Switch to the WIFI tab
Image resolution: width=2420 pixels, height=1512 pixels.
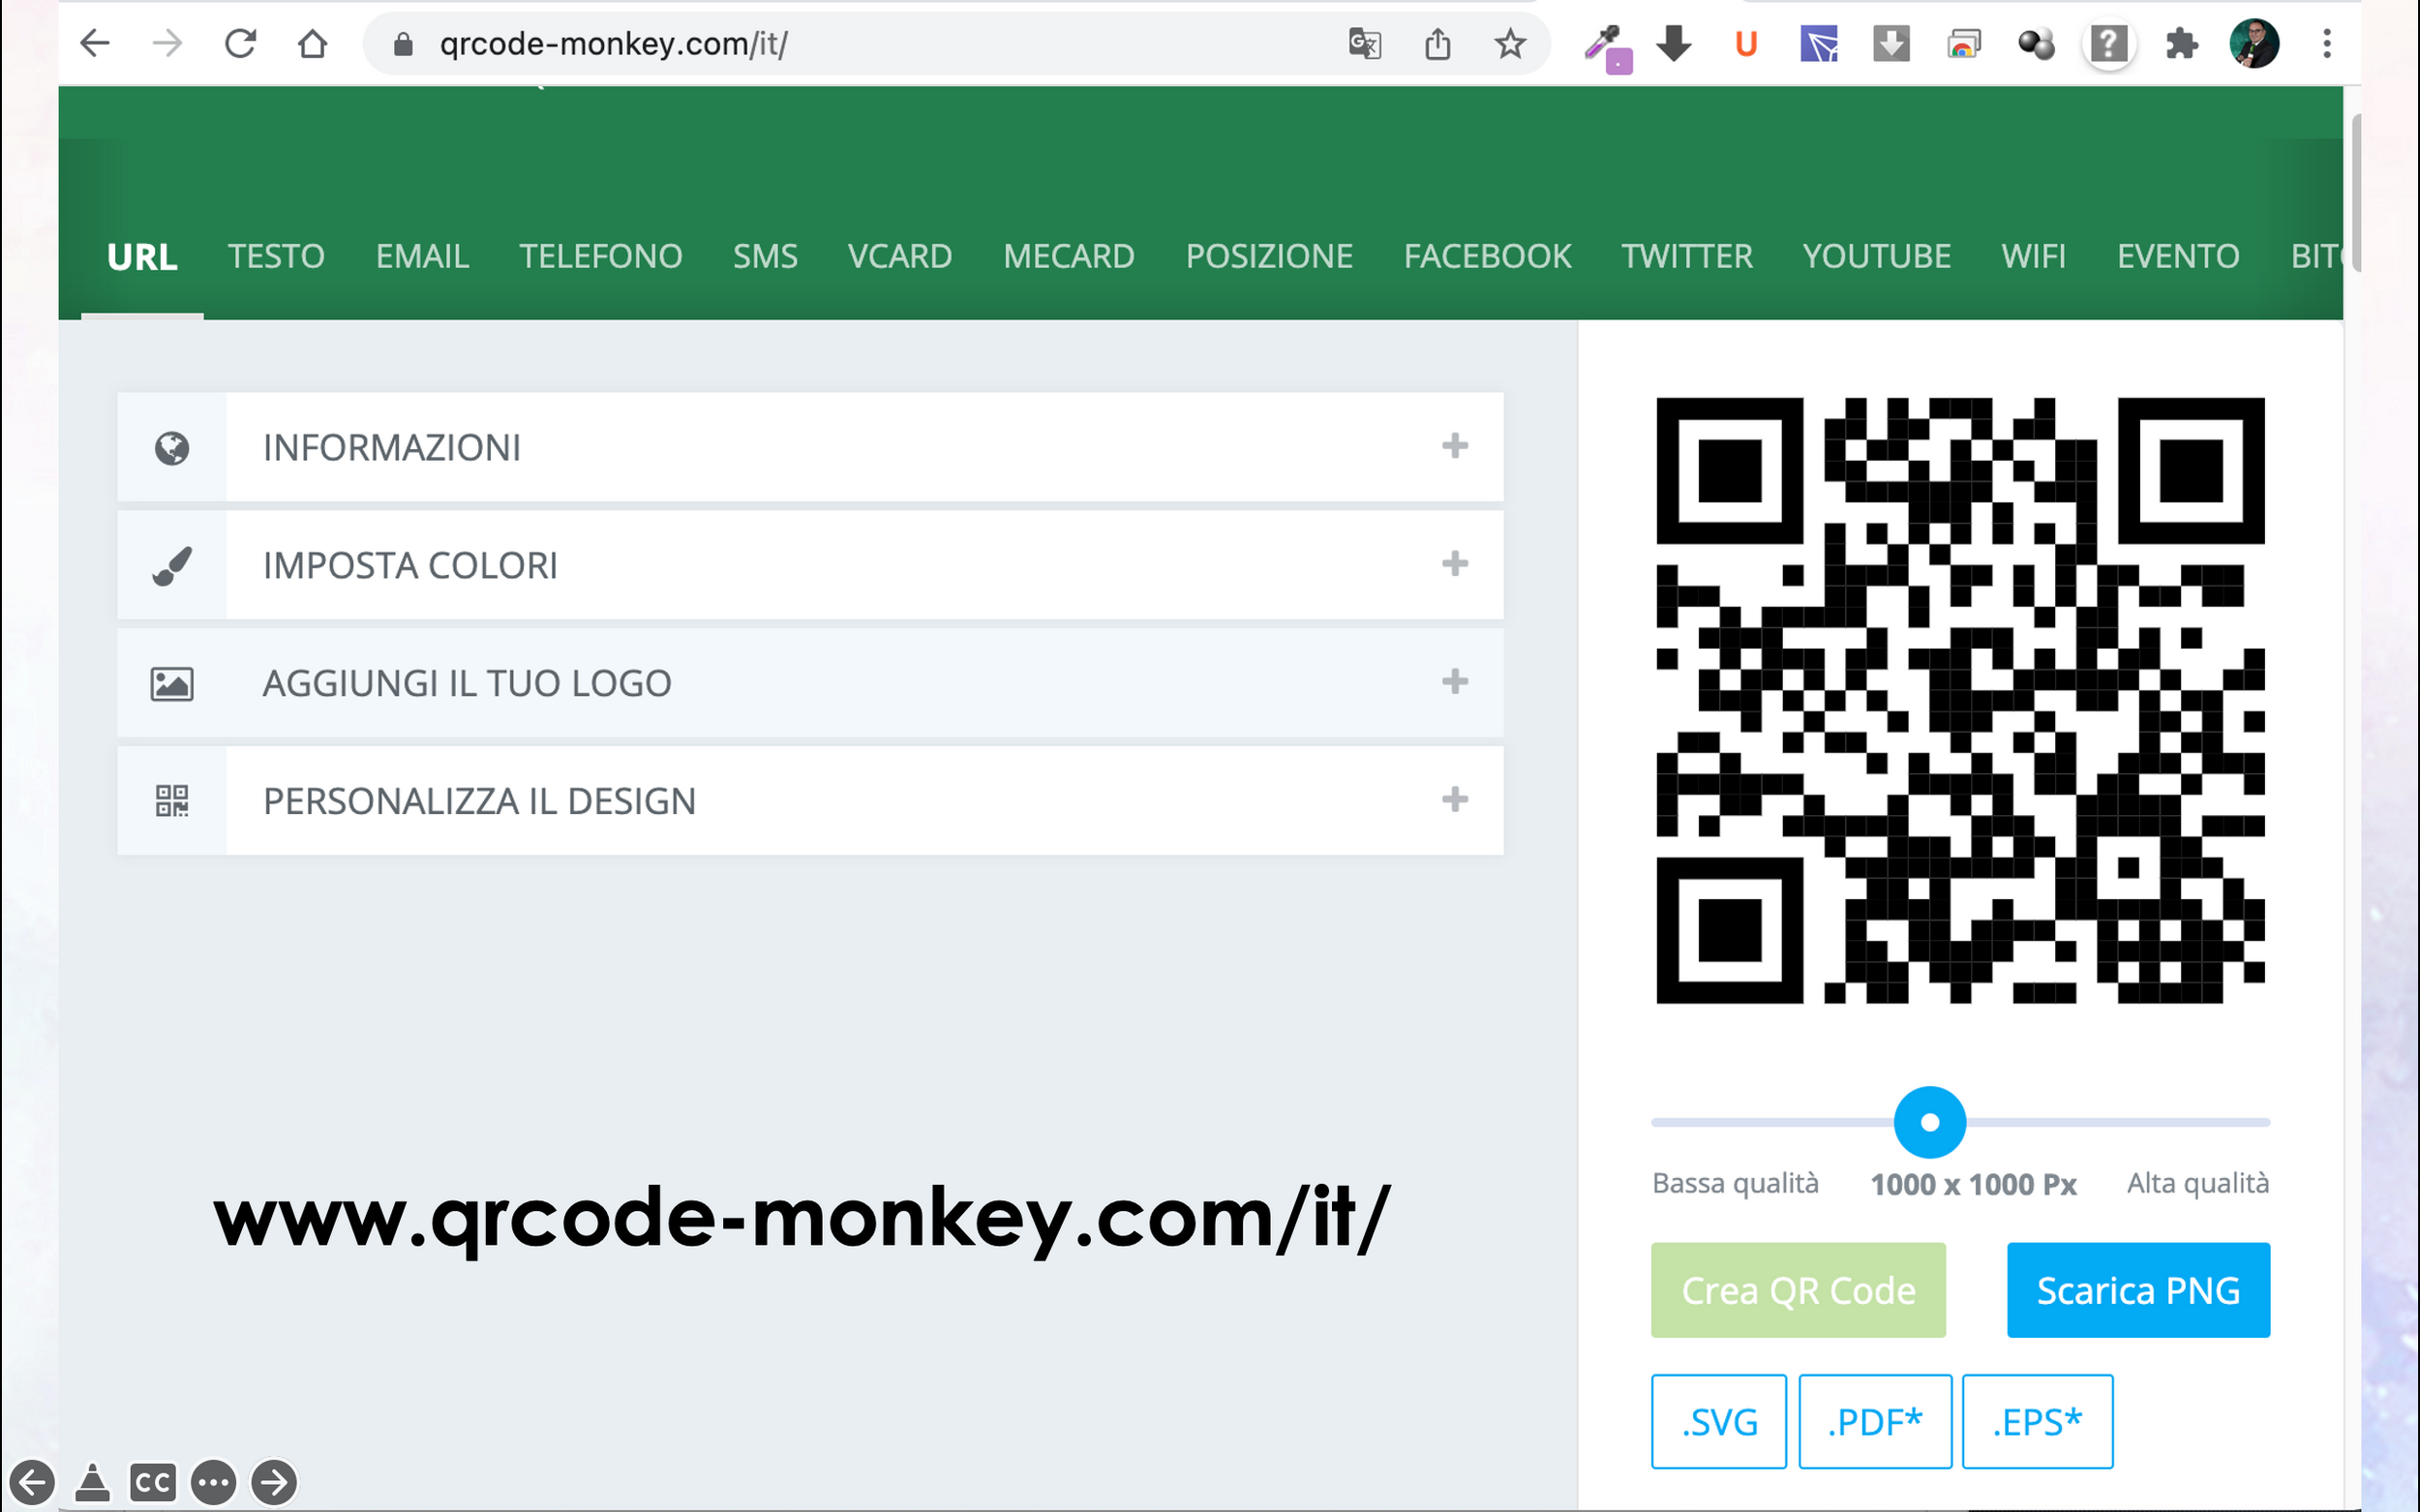point(2033,256)
